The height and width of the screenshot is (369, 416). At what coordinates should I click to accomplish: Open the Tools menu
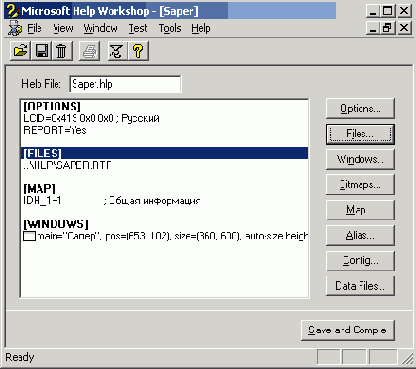coord(170,29)
